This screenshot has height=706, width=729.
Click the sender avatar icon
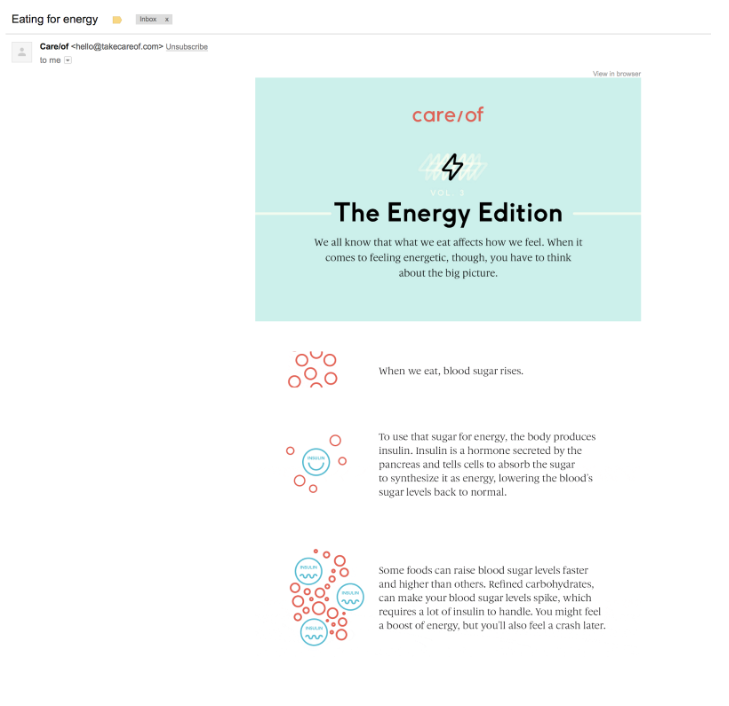(x=21, y=52)
